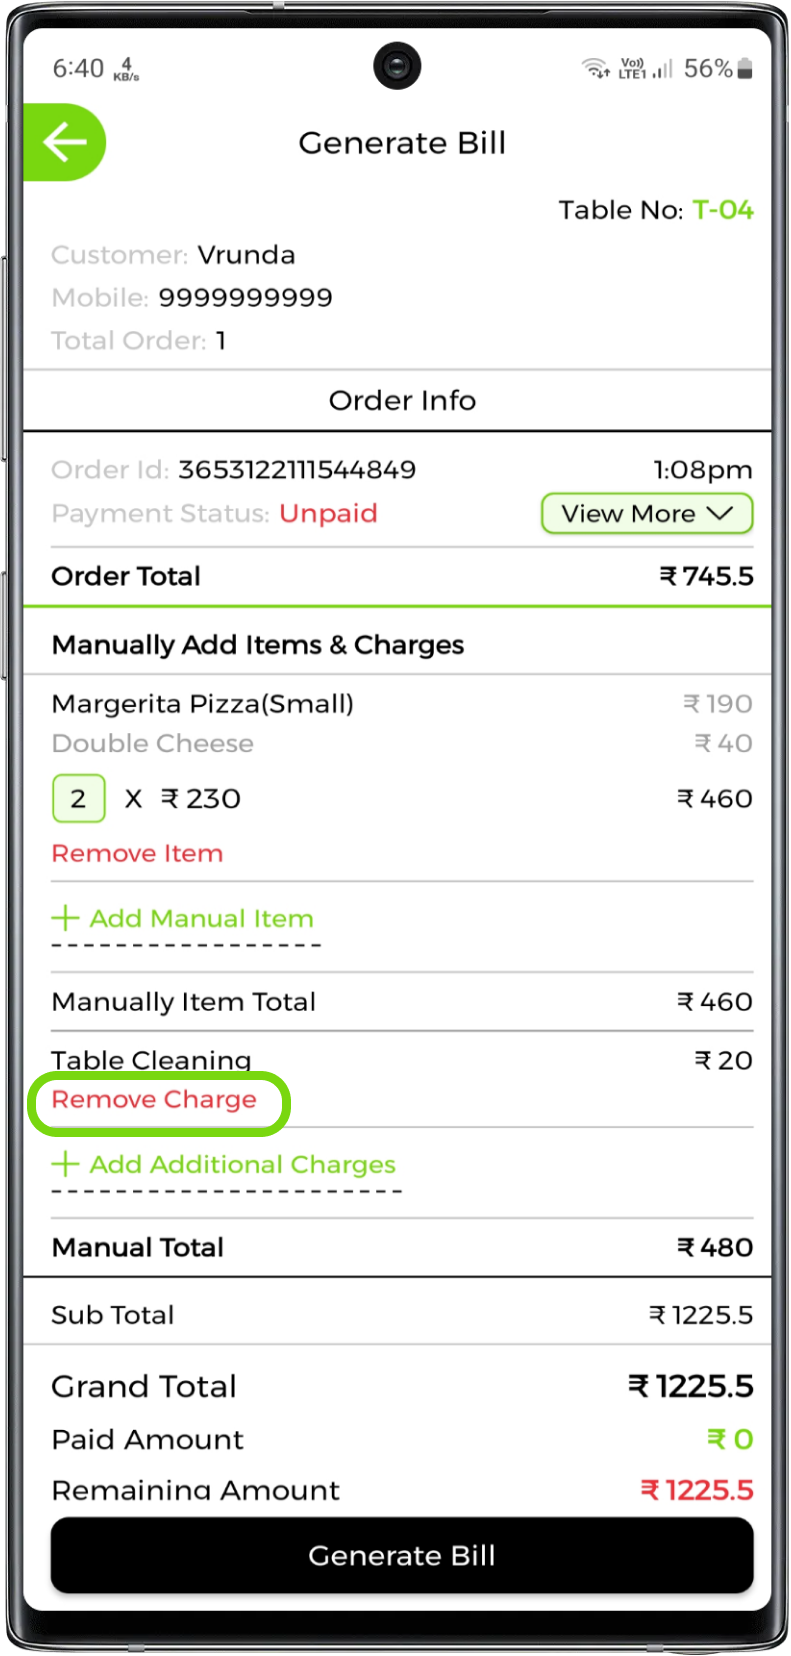Add a manual item to the bill
The image size is (791, 1656).
(x=201, y=918)
